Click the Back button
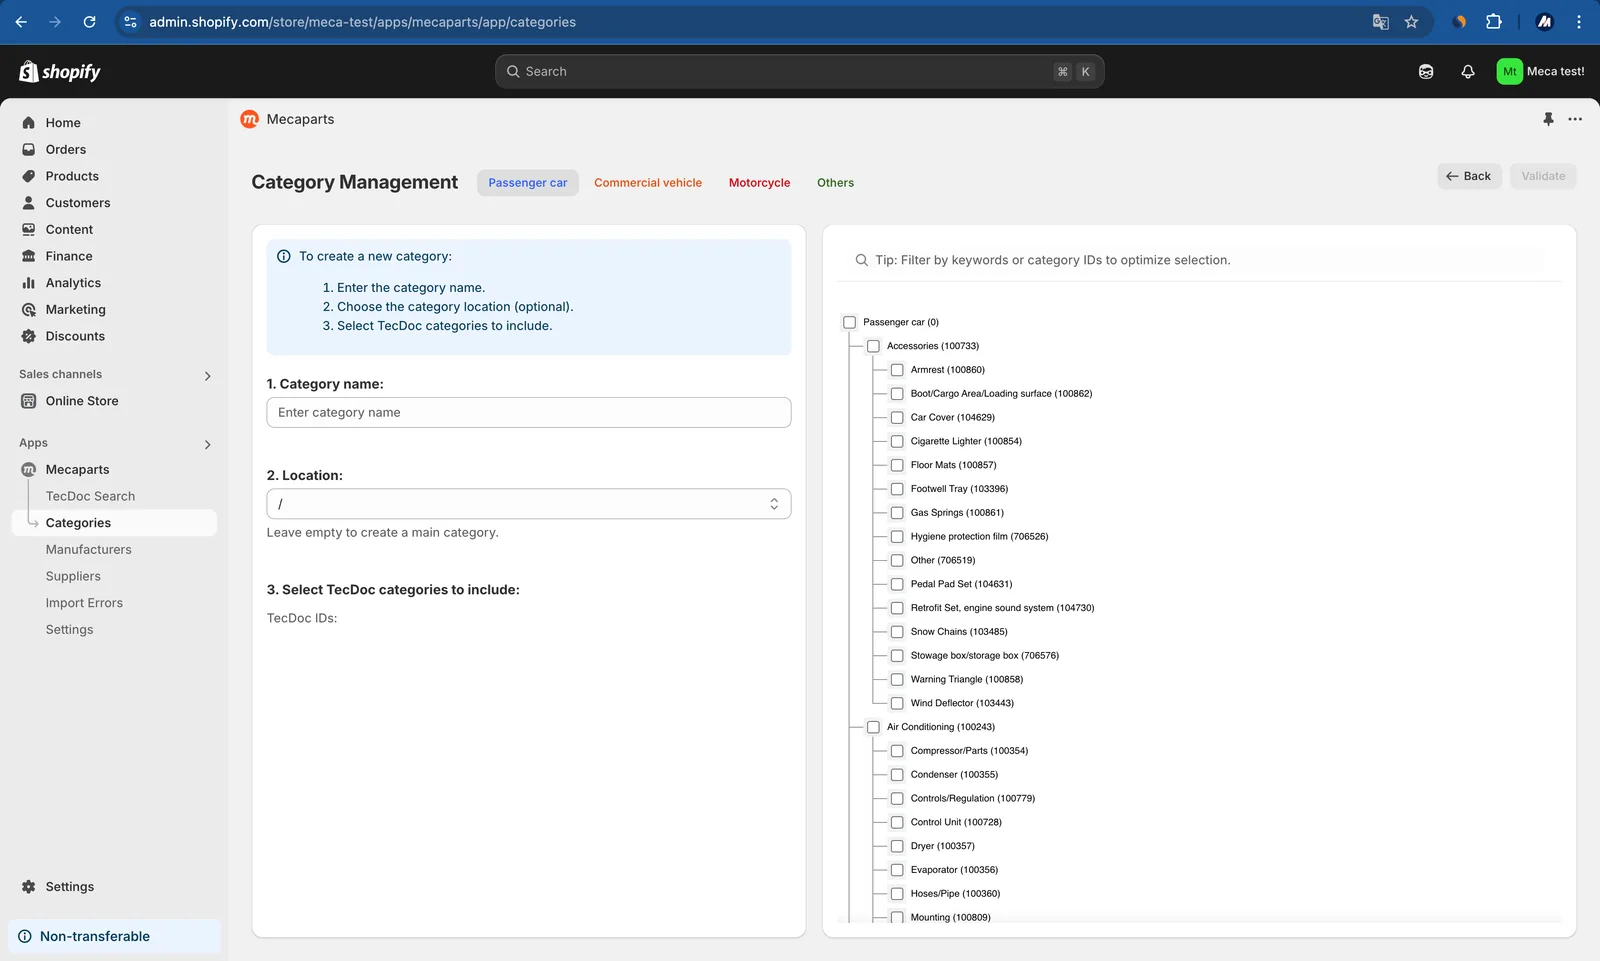The image size is (1600, 961). [x=1469, y=176]
